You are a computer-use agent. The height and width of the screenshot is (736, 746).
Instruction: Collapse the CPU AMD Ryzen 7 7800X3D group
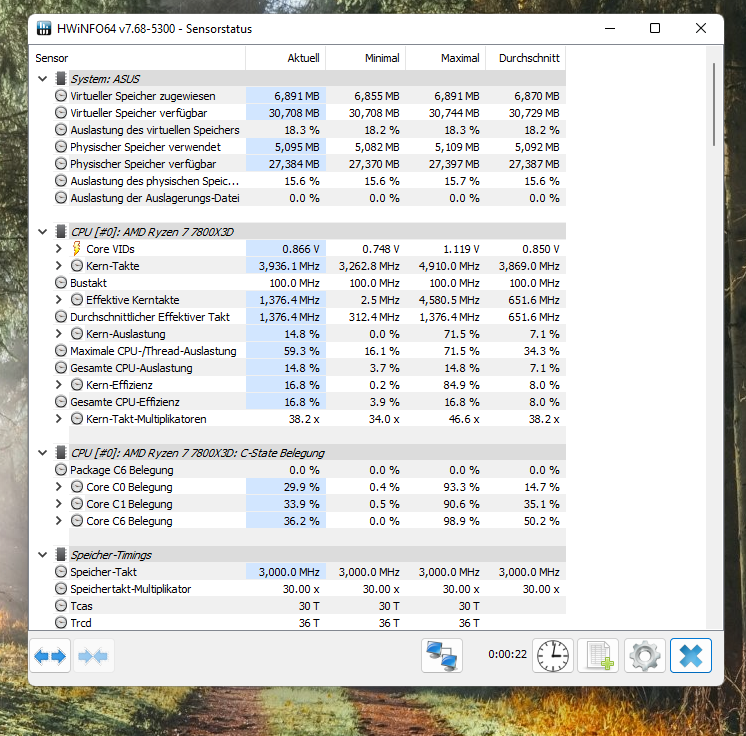tap(43, 232)
